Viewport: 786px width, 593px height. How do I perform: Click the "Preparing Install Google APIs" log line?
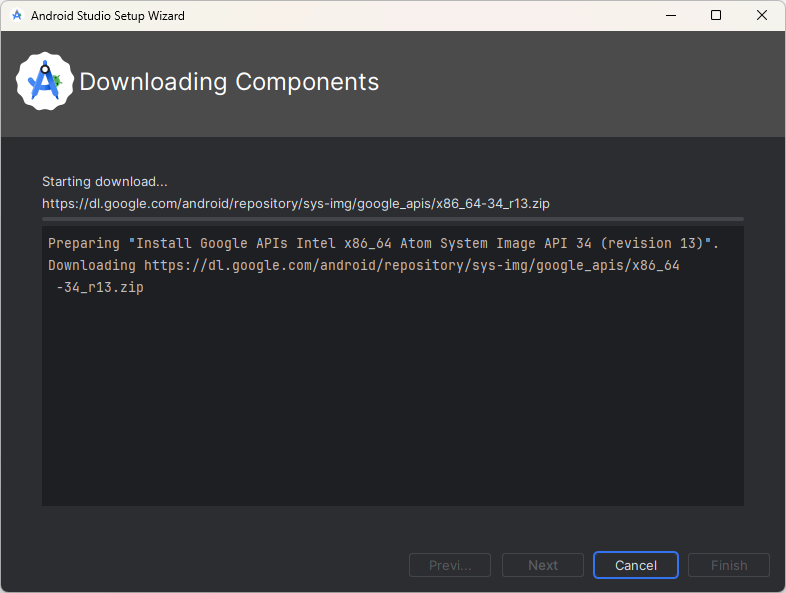pyautogui.click(x=383, y=244)
